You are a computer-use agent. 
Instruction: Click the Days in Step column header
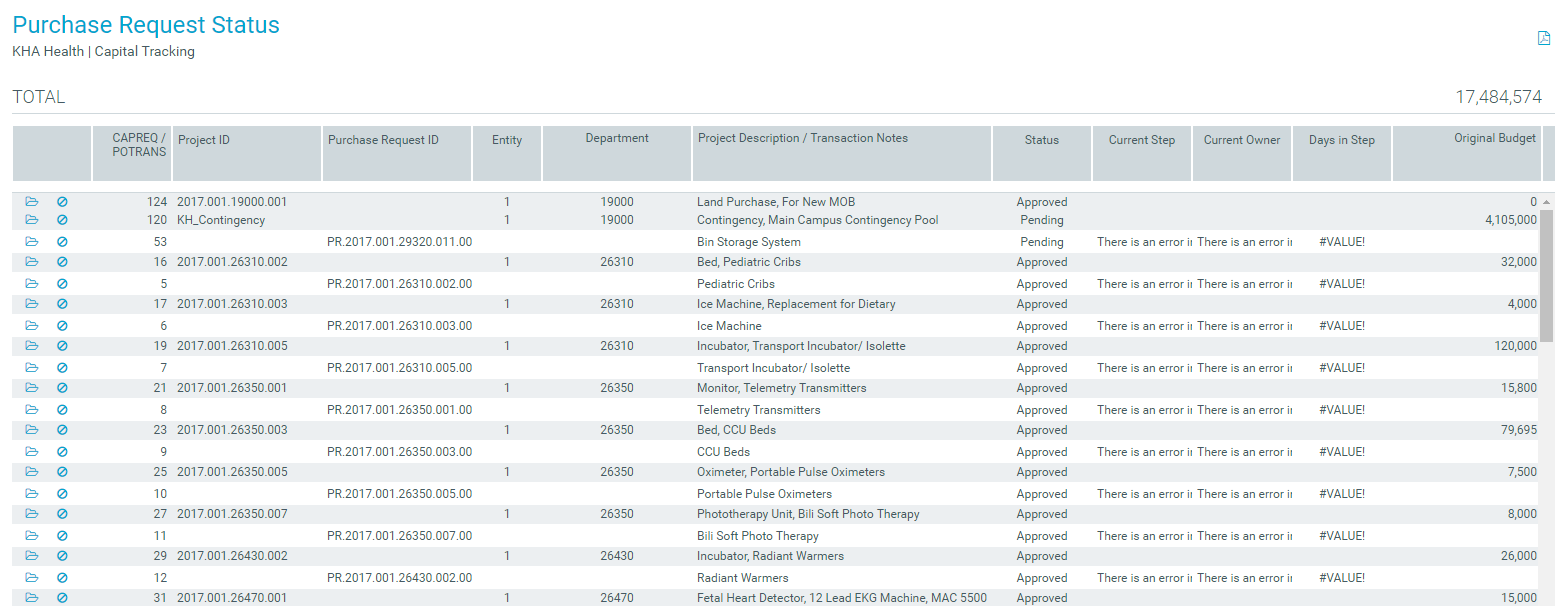coord(1342,153)
